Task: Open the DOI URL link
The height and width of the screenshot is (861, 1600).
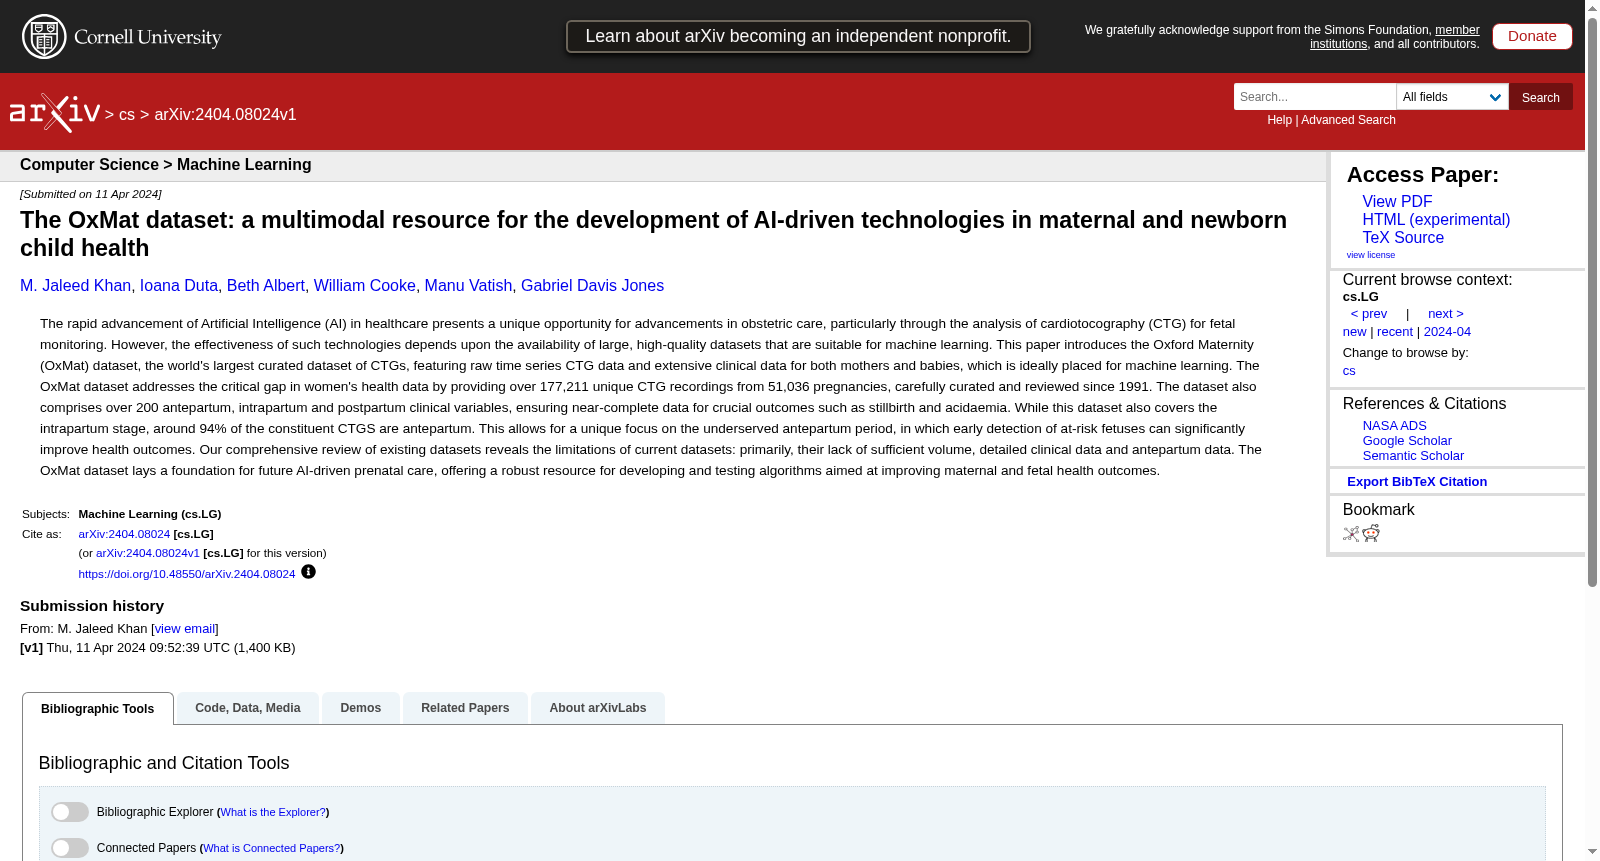Action: [187, 574]
